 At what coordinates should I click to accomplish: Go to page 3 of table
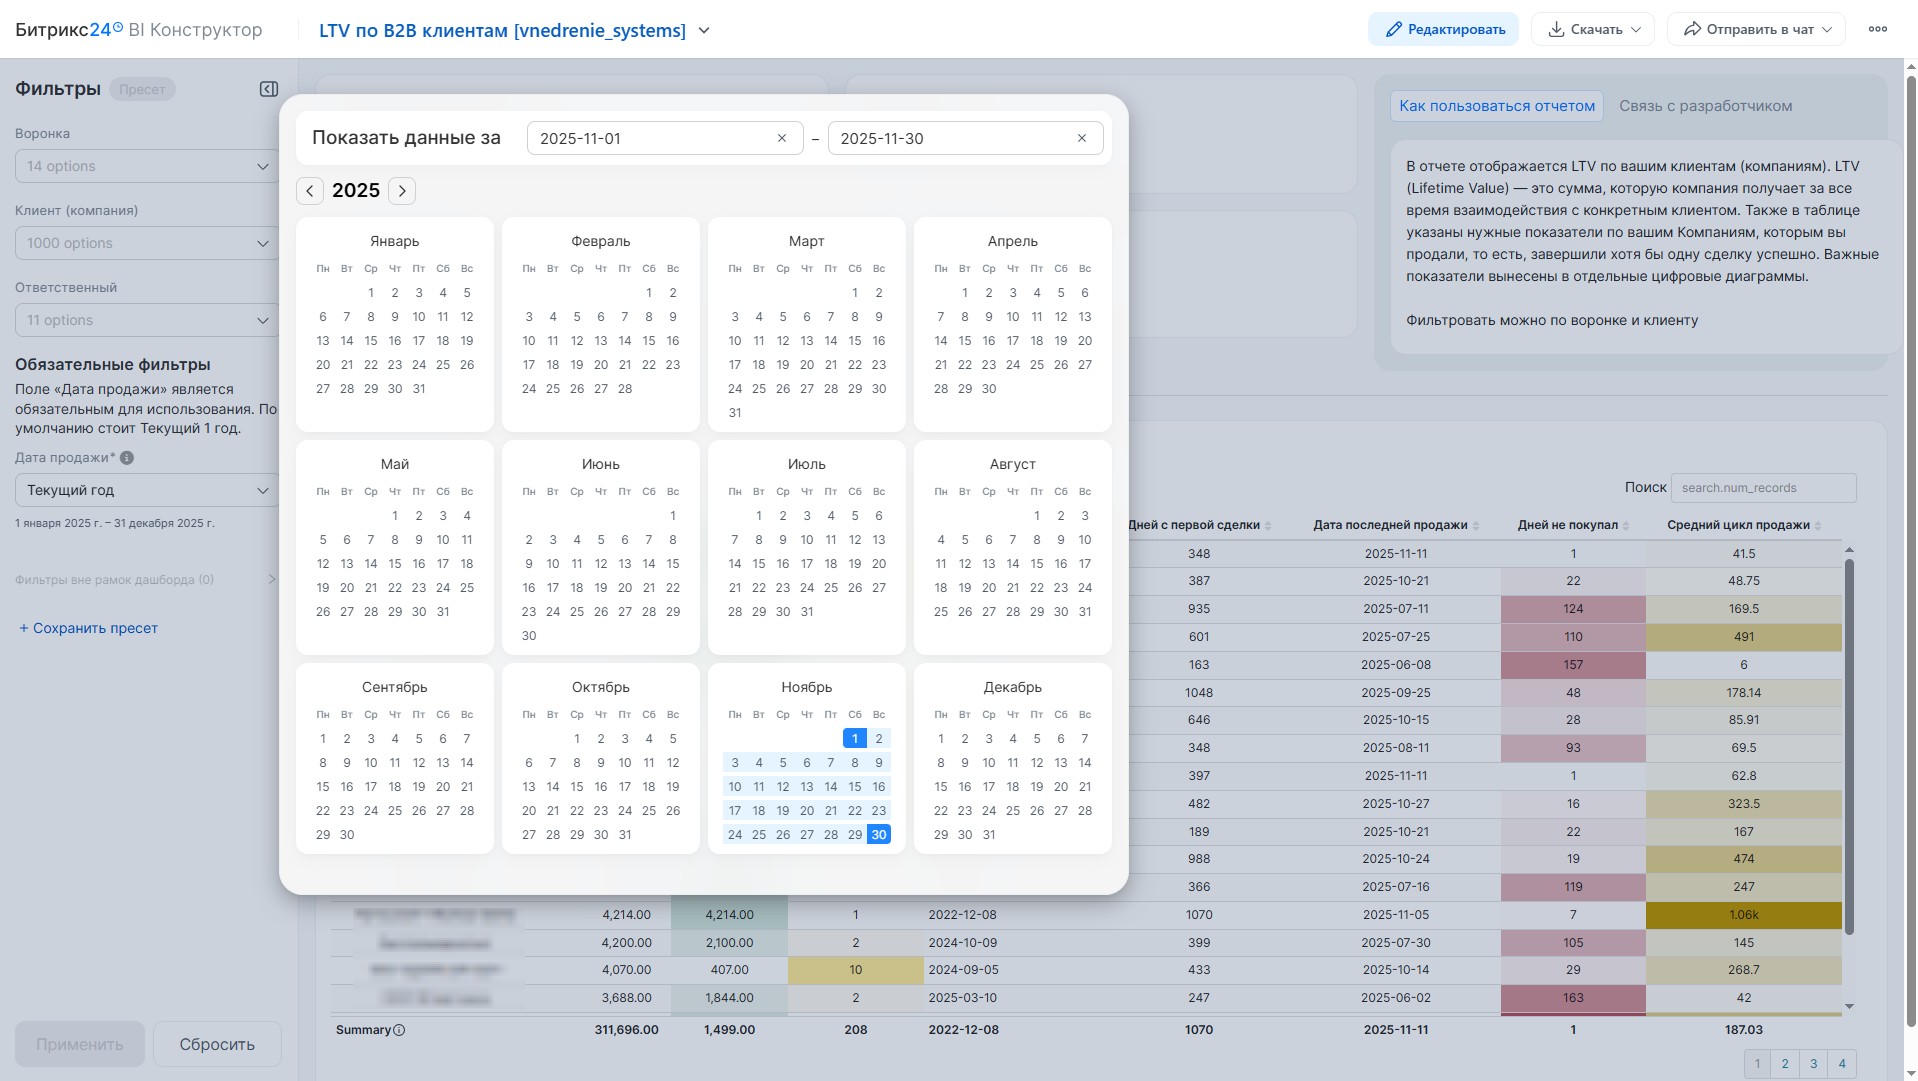tap(1813, 1064)
